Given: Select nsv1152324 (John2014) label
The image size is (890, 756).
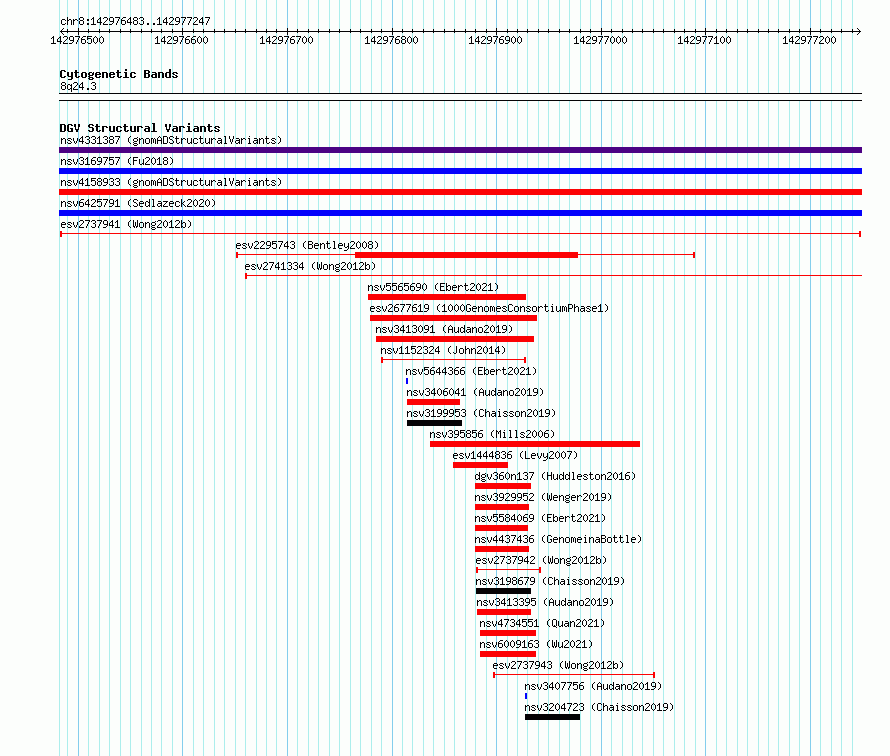Looking at the screenshot, I should coord(443,350).
